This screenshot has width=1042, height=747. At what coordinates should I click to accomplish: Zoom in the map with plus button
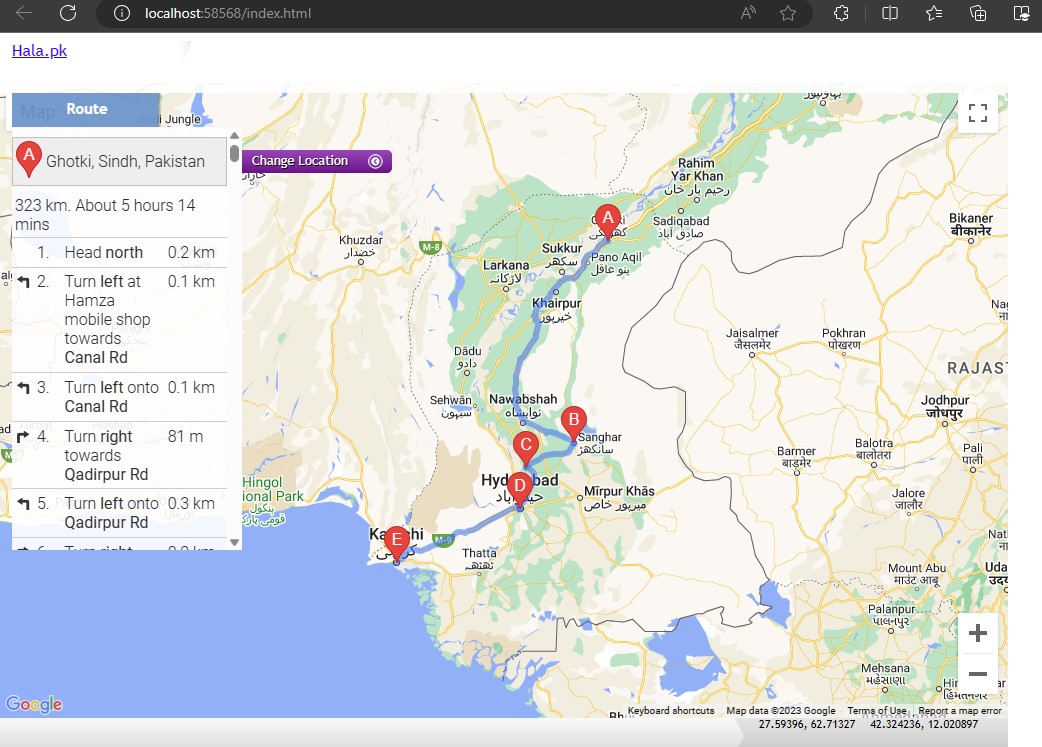978,633
